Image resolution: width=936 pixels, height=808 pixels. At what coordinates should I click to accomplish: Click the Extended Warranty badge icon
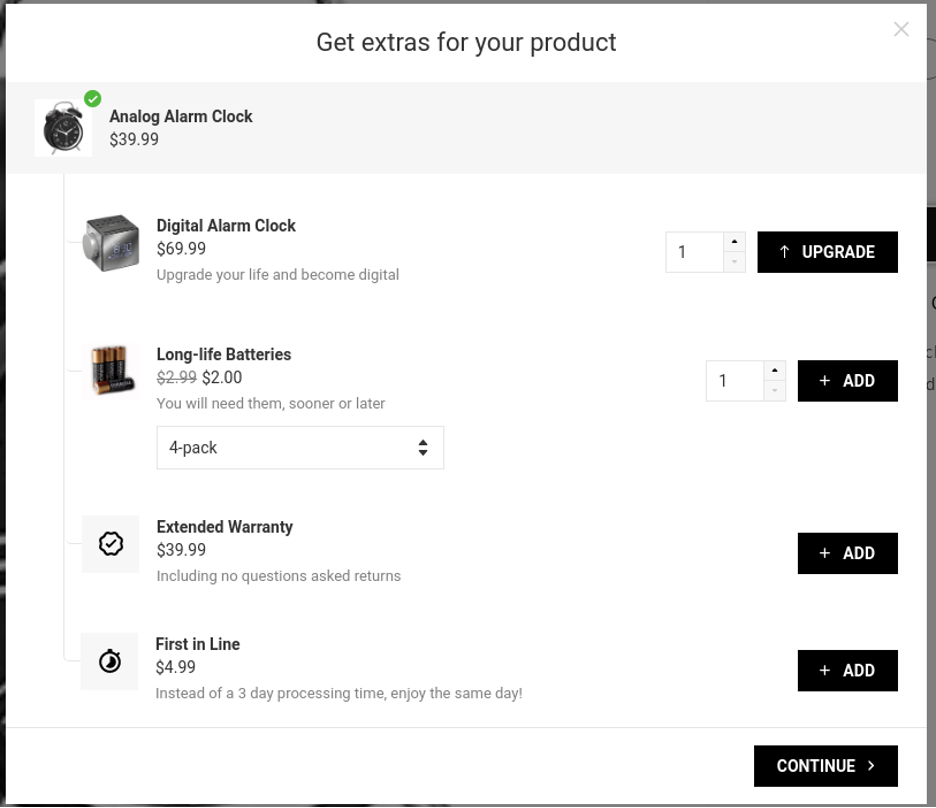110,543
